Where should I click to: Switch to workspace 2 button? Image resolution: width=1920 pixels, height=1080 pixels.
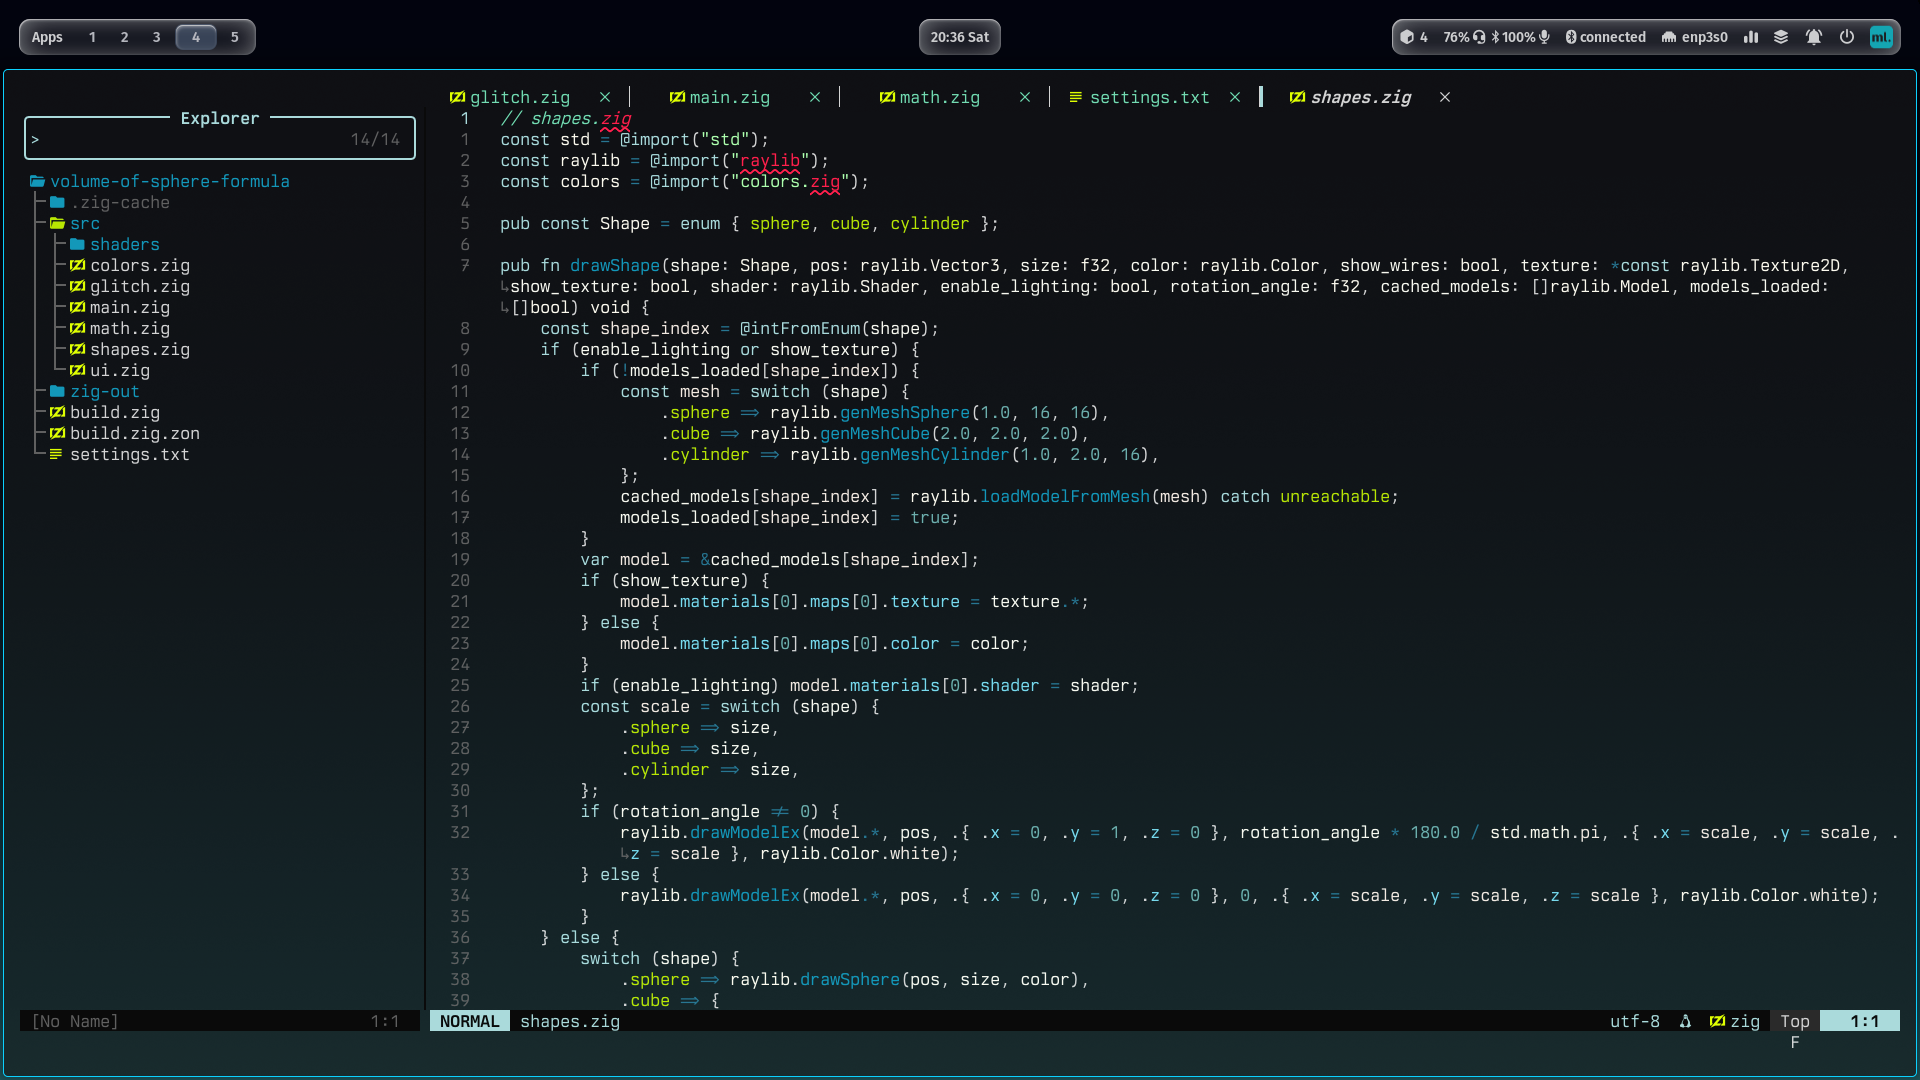pos(124,37)
